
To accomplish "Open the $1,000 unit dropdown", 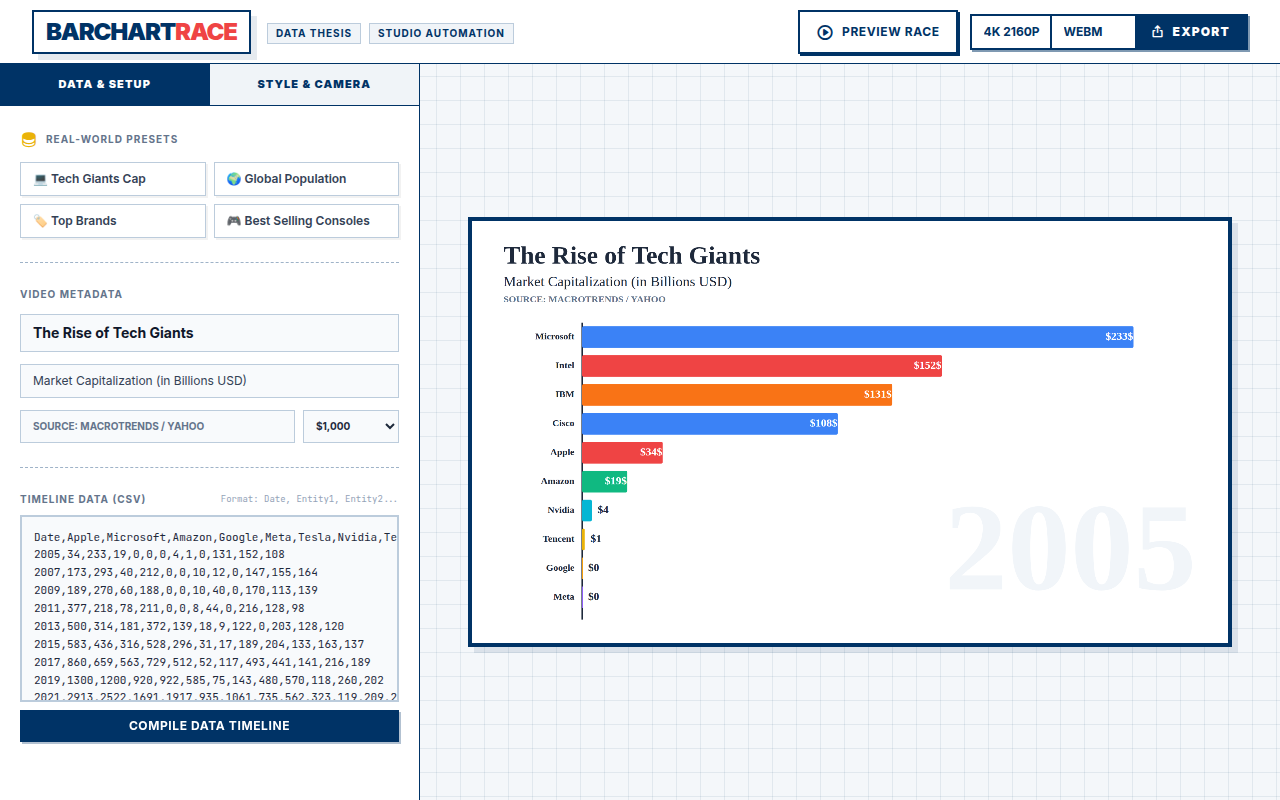I will click(x=351, y=426).
